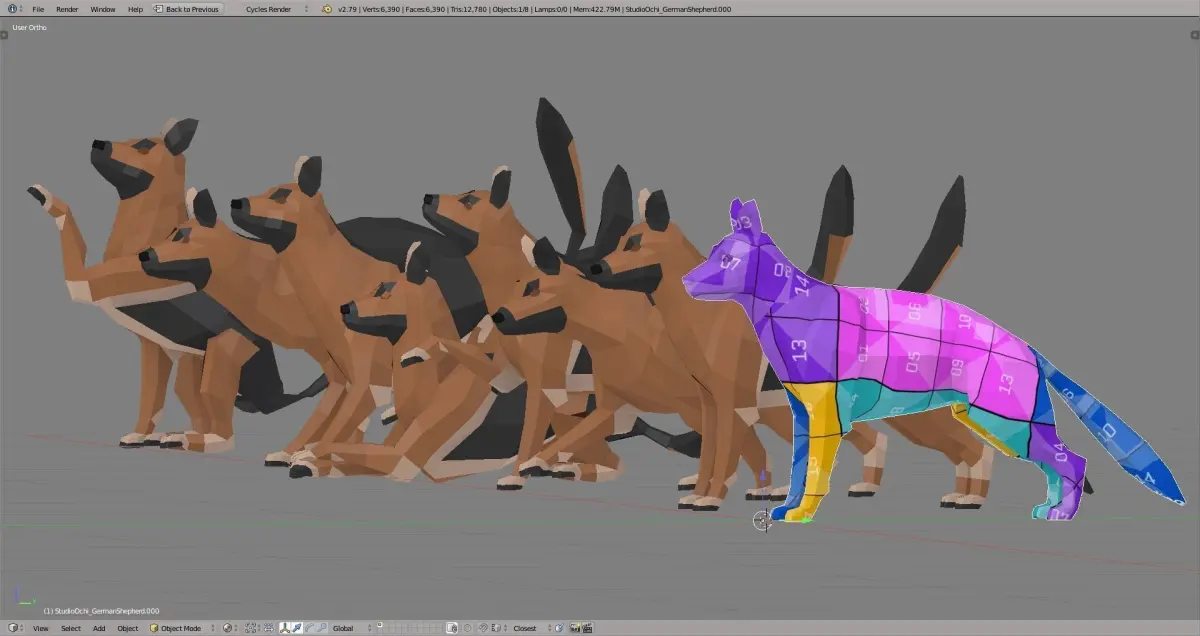Toggle proportional editing circle icon

(467, 628)
